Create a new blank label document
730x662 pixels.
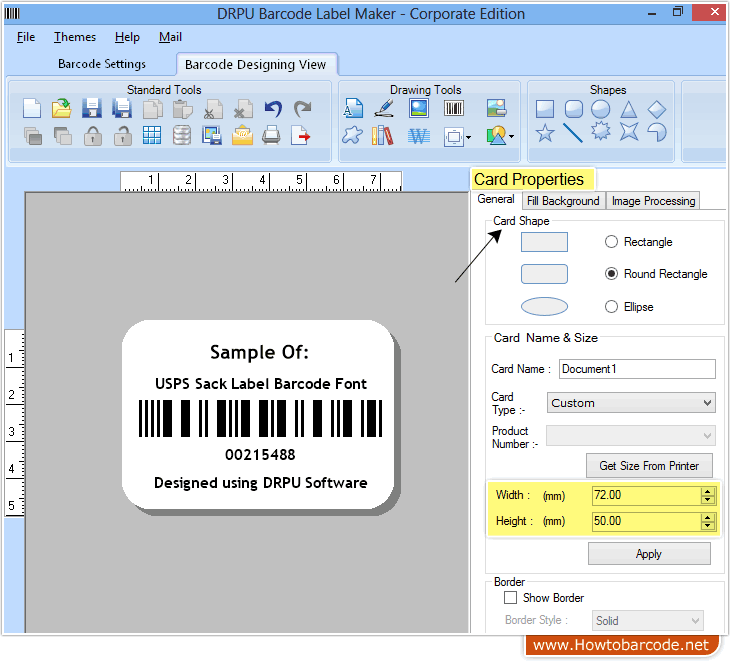(x=32, y=108)
